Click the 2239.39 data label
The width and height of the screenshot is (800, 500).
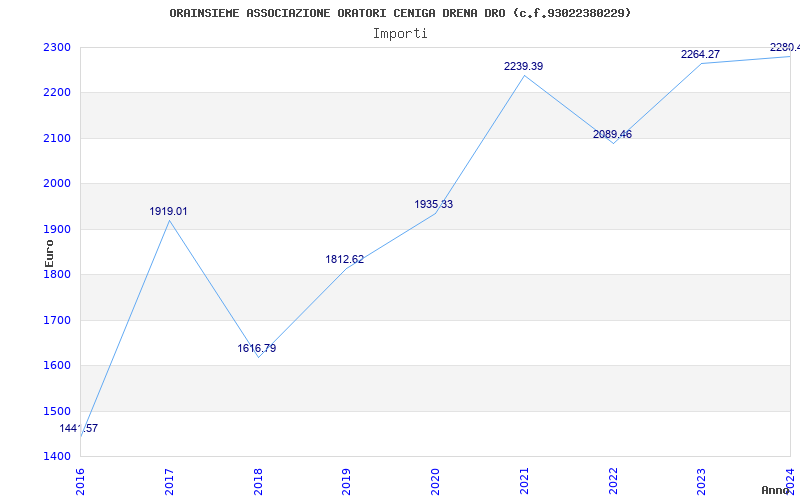523,66
